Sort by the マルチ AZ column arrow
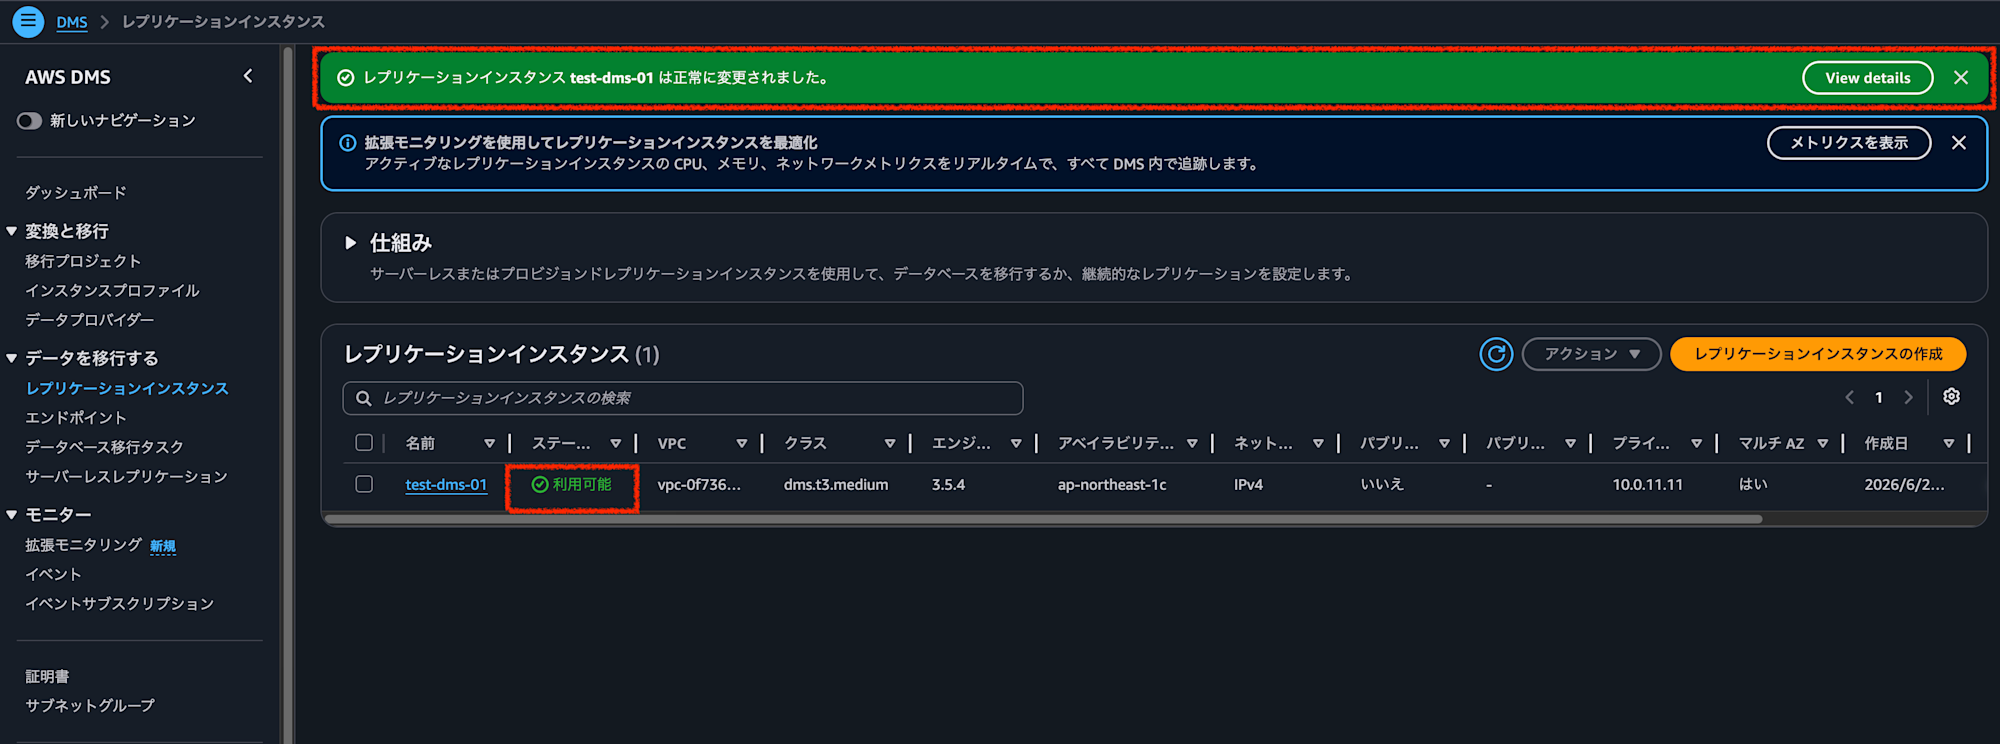This screenshot has height=744, width=2000. (x=1822, y=443)
